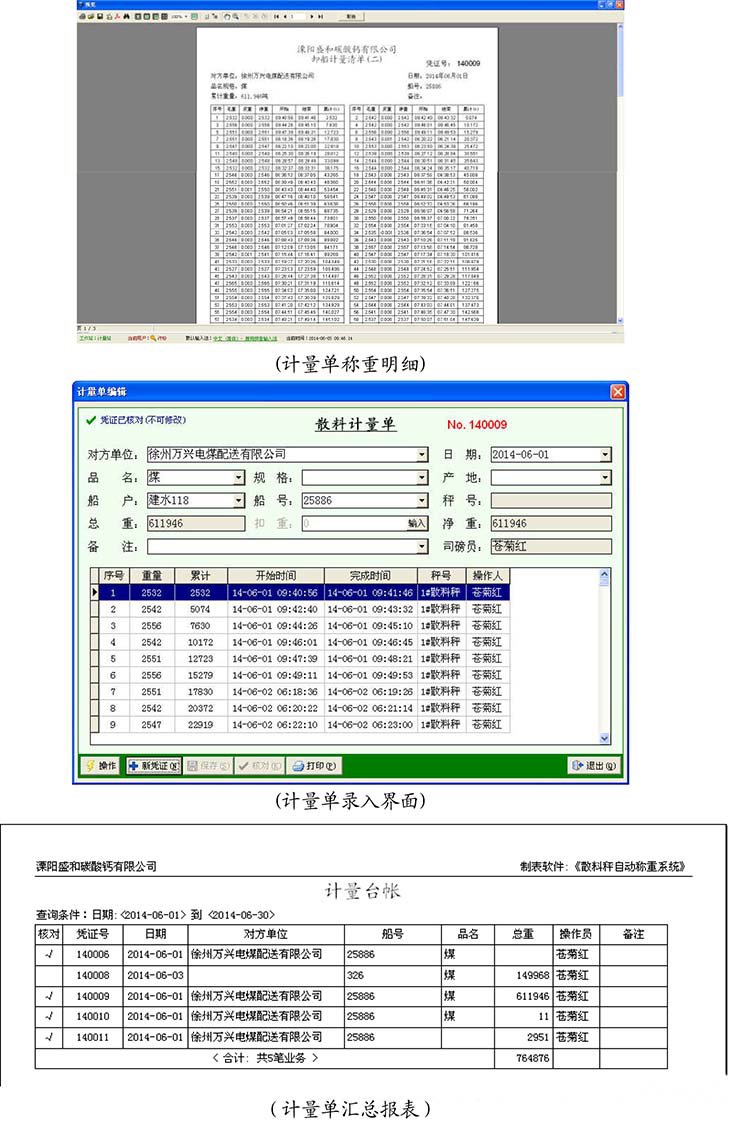Click the 输入 button beside 扣重
Image resolution: width=750 pixels, height=1125 pixels.
pos(417,524)
